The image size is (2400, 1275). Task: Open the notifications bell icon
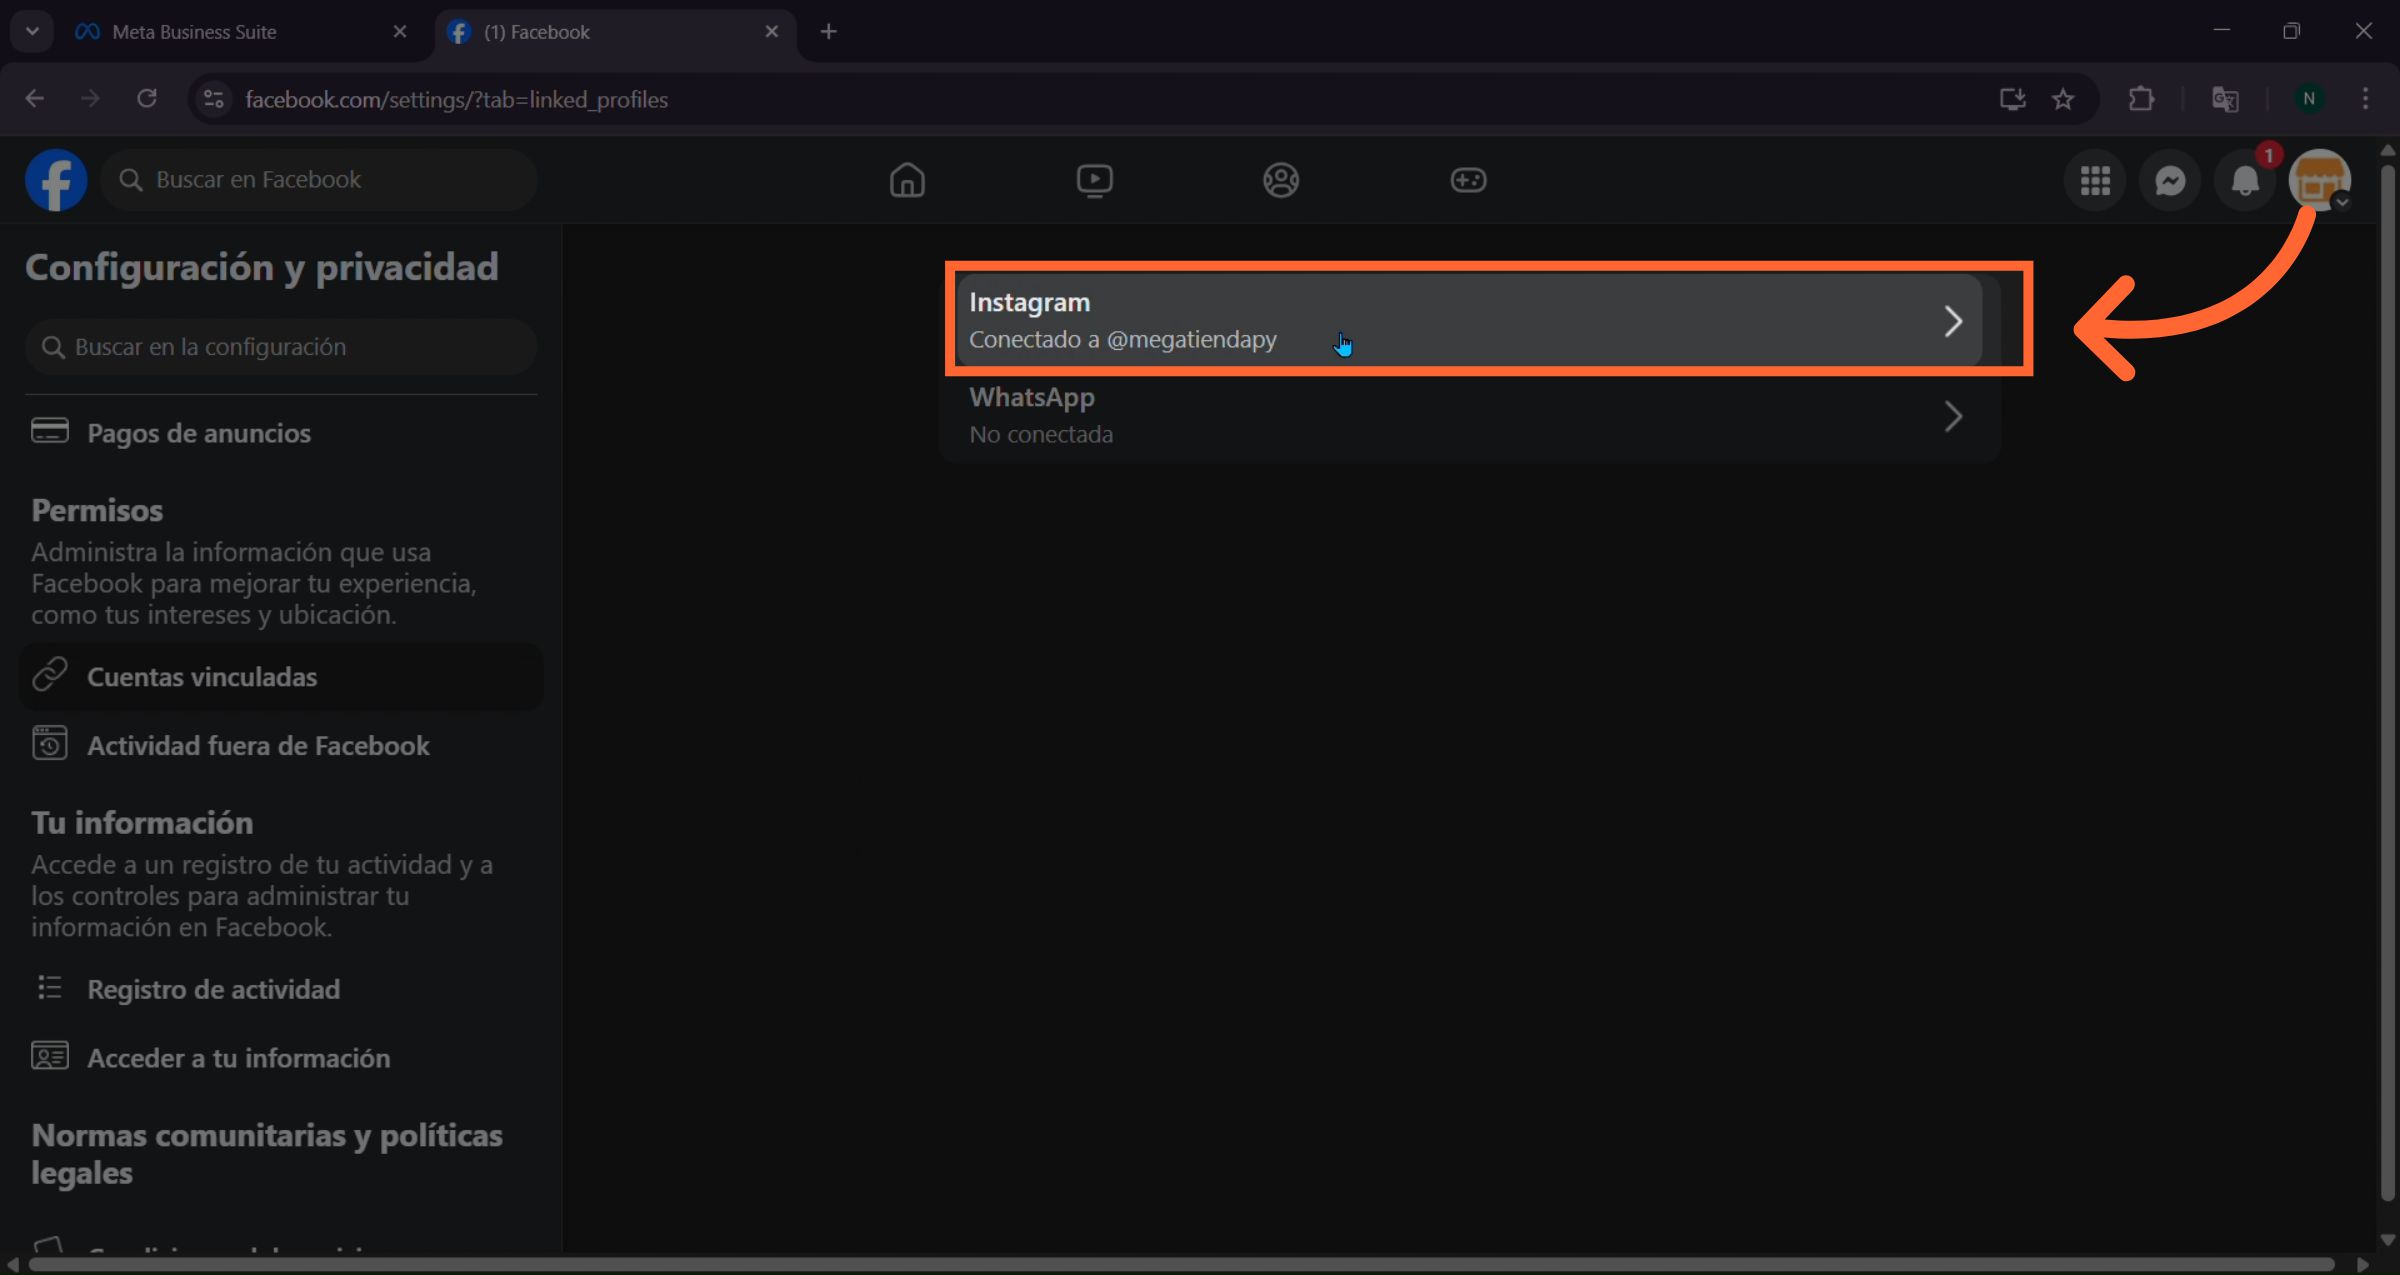pyautogui.click(x=2245, y=181)
